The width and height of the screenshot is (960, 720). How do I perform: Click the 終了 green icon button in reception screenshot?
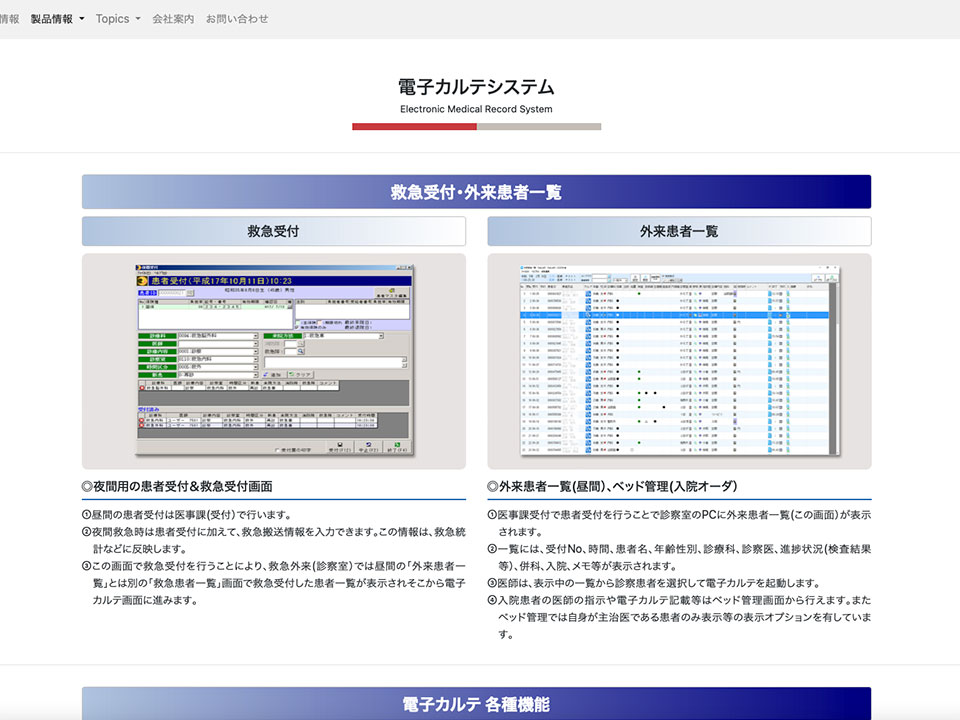pos(398,447)
